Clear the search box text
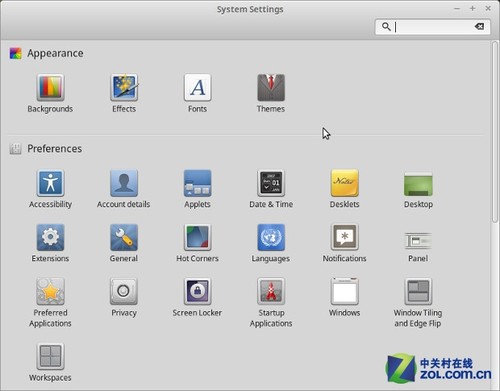Screen dimensions: 500x391 point(480,27)
